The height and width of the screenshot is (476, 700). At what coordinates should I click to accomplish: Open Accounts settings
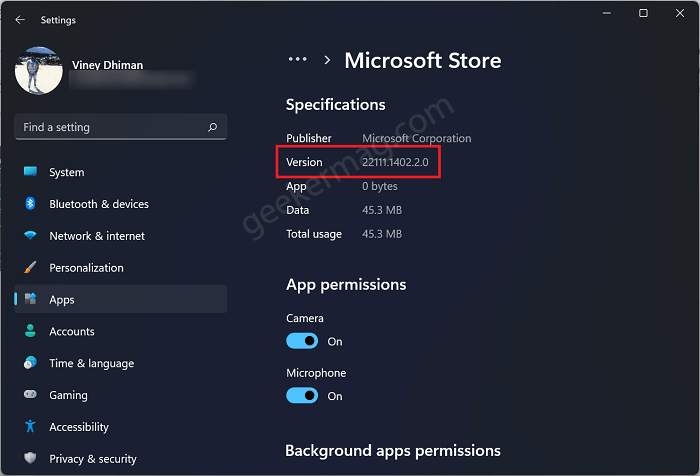[x=121, y=331]
